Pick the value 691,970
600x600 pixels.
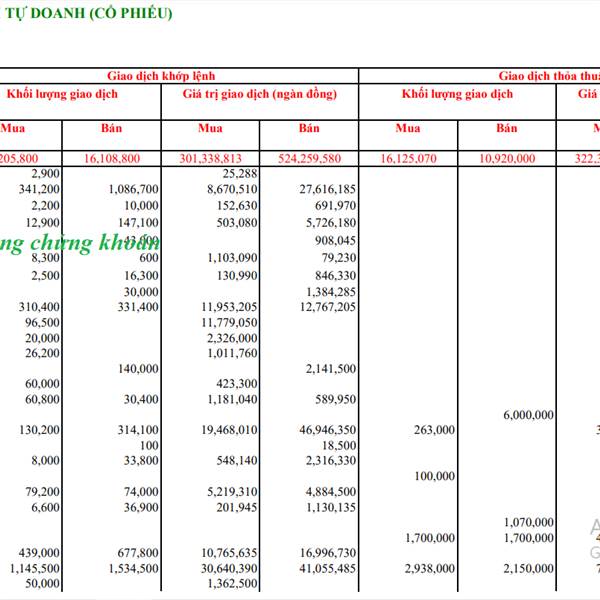coord(336,205)
